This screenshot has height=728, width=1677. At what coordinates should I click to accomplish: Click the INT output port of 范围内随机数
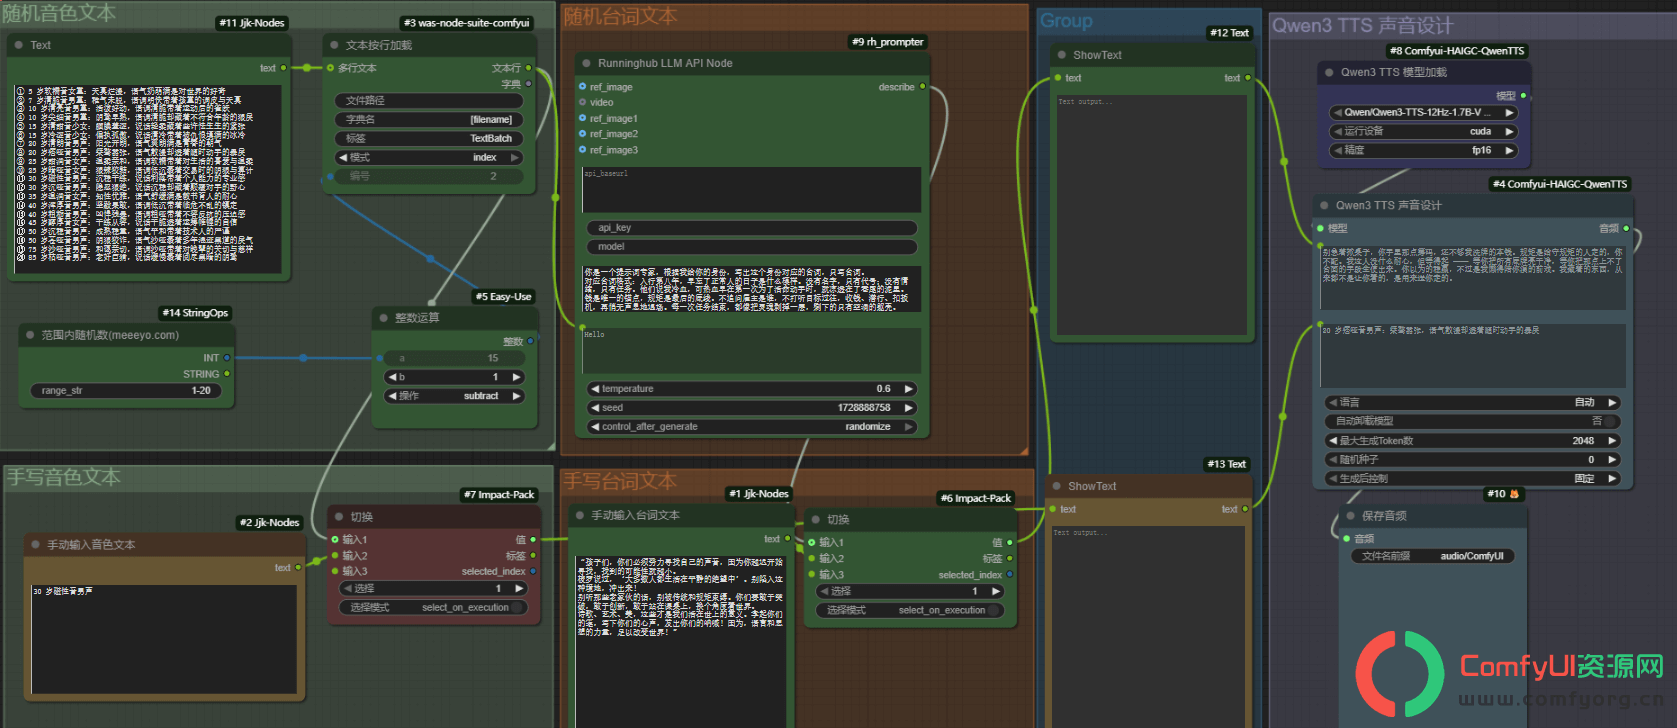click(x=227, y=357)
